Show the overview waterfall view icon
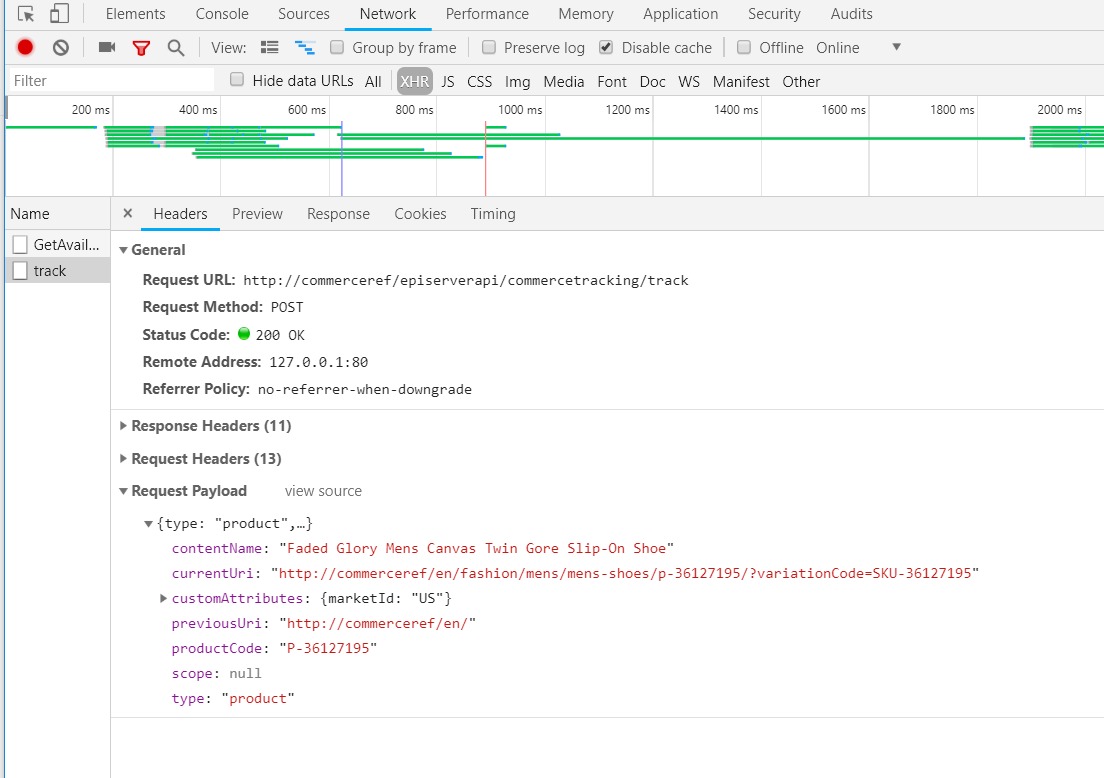The height and width of the screenshot is (778, 1104). tap(304, 47)
